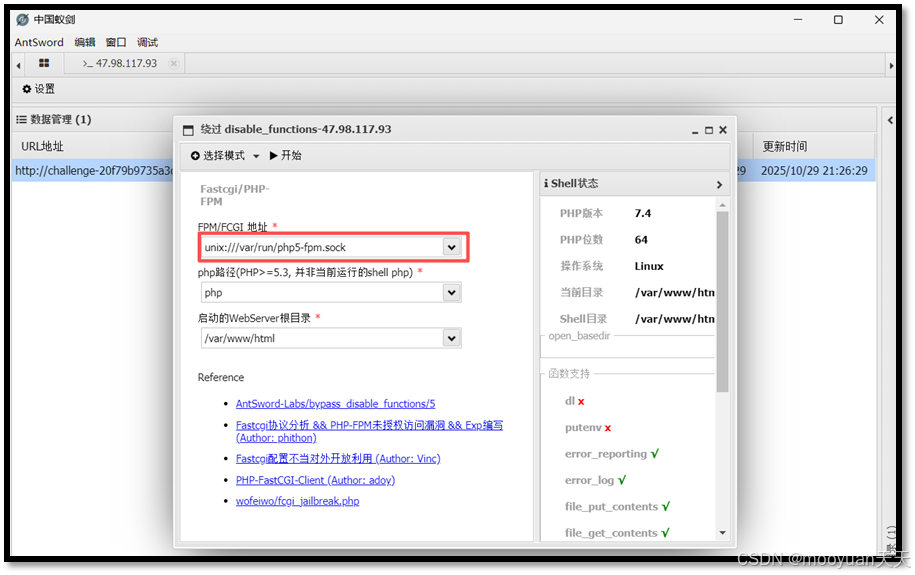Click the PHP位数 64 value

point(641,239)
